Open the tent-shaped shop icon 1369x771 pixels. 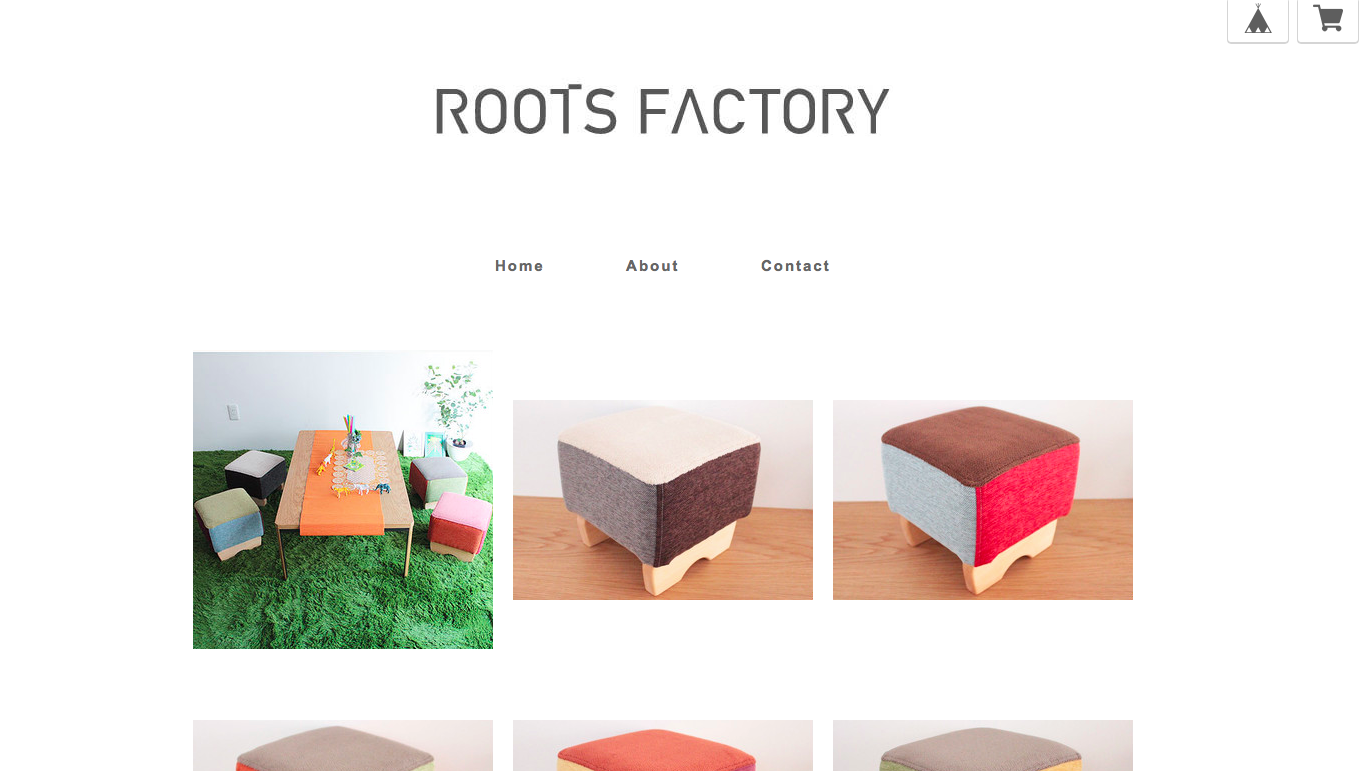tap(1258, 20)
